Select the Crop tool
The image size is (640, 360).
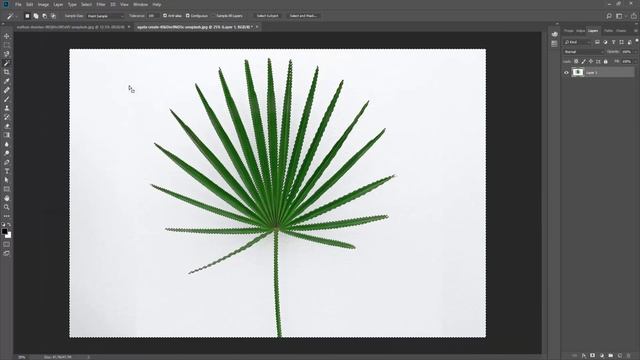7,72
